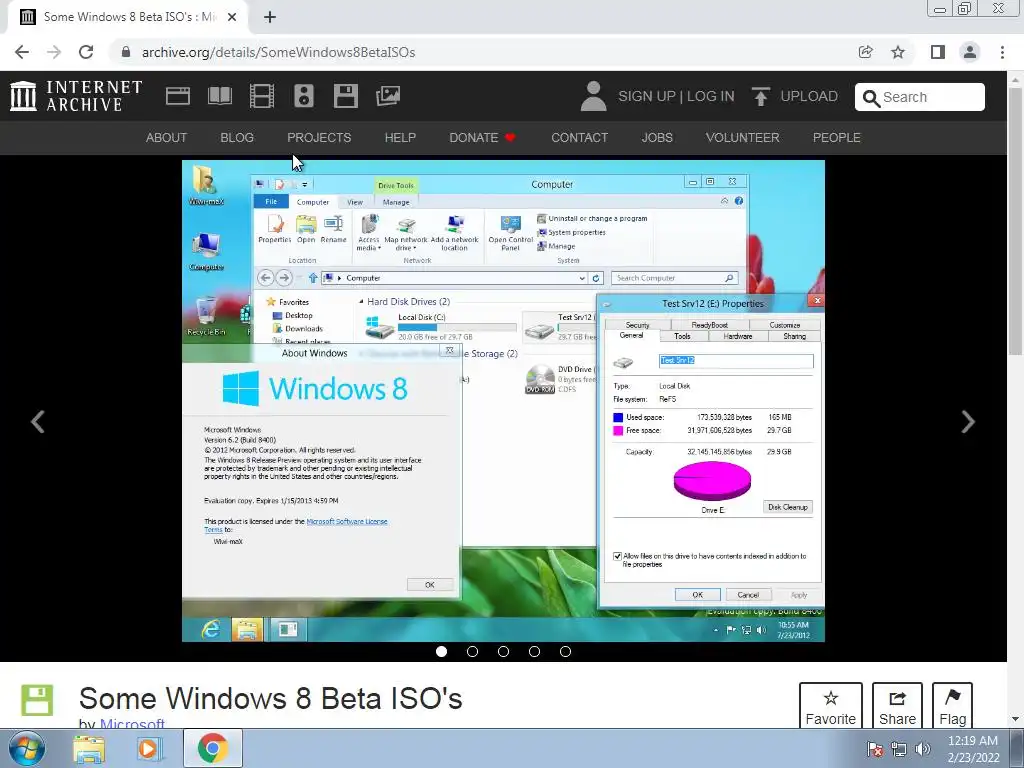This screenshot has height=768, width=1024.
Task: Open the JOBS menu item
Action: pyautogui.click(x=657, y=138)
